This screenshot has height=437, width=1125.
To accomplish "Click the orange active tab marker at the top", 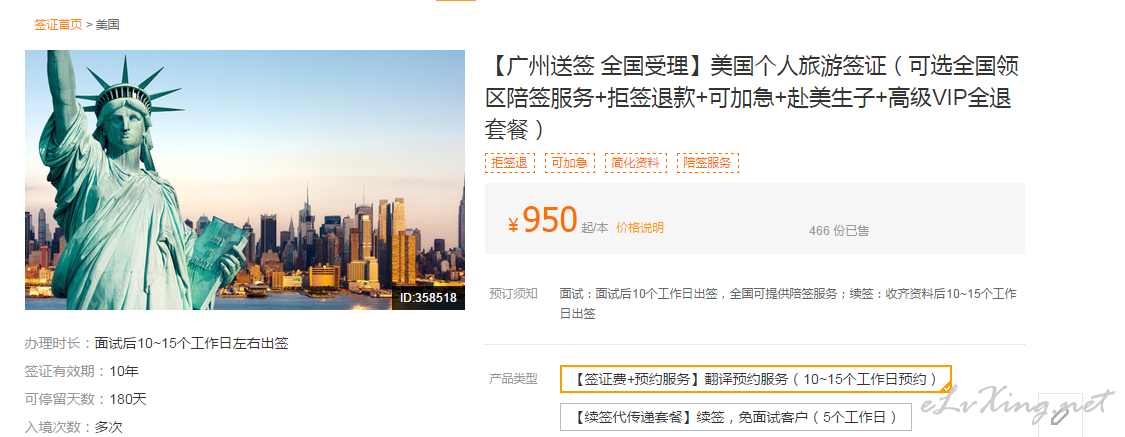I will (x=456, y=1).
